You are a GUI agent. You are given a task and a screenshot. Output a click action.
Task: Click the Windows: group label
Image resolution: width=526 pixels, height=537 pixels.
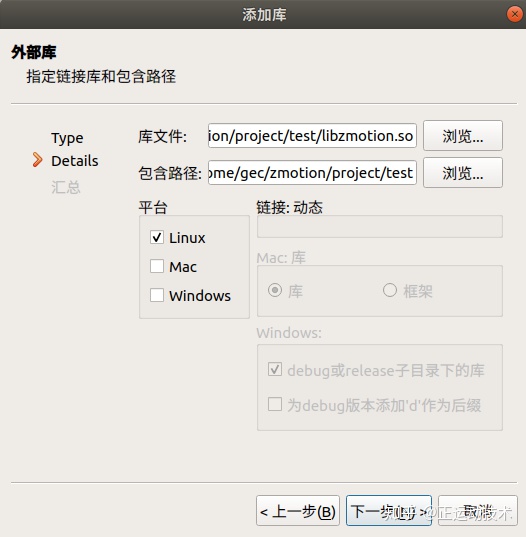289,333
